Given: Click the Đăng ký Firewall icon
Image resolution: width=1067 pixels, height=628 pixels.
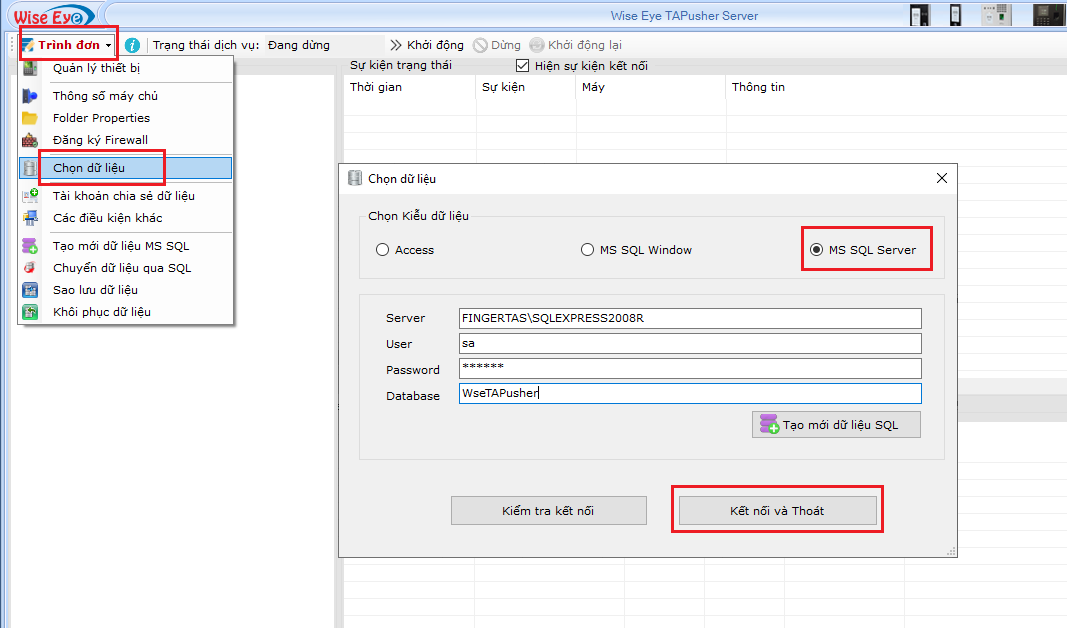Looking at the screenshot, I should (x=31, y=140).
